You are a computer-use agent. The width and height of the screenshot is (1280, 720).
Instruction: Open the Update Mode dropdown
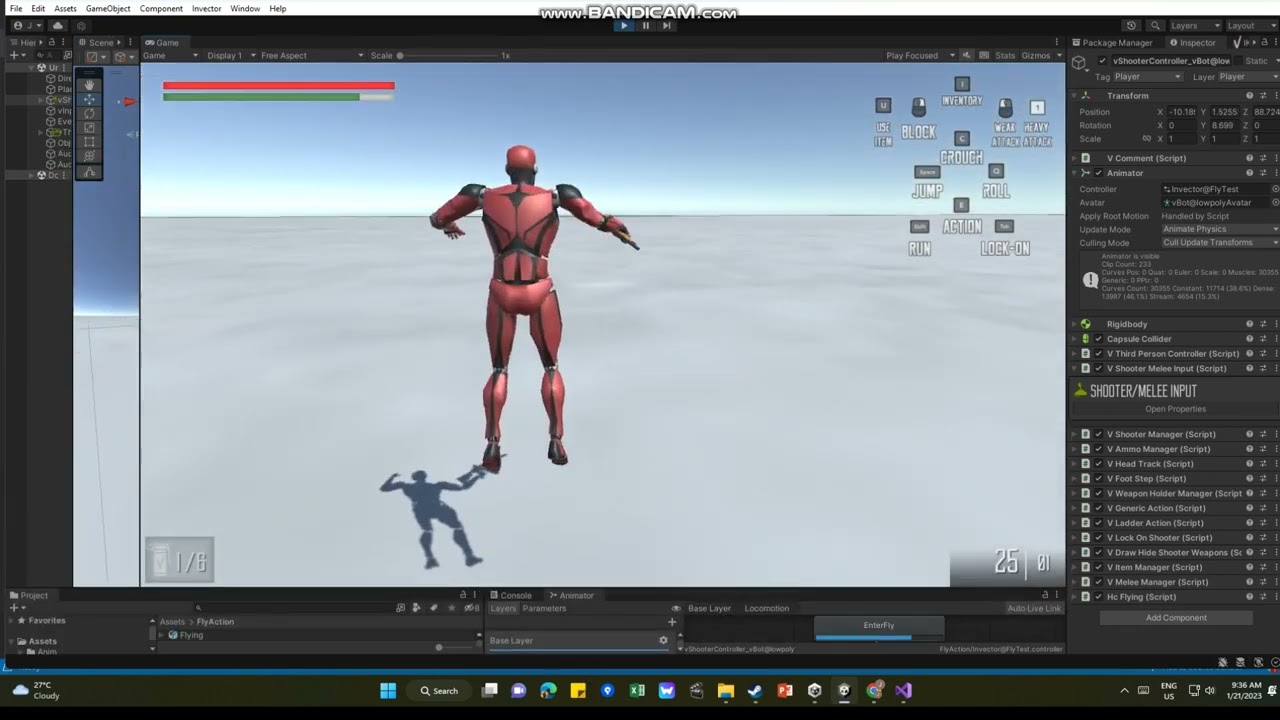click(x=1220, y=230)
